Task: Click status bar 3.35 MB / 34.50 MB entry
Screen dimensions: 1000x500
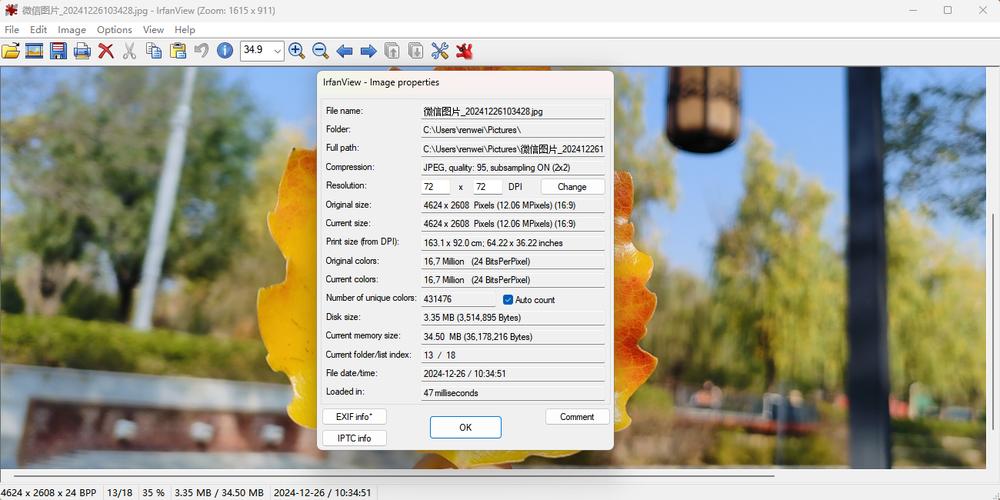Action: [219, 493]
